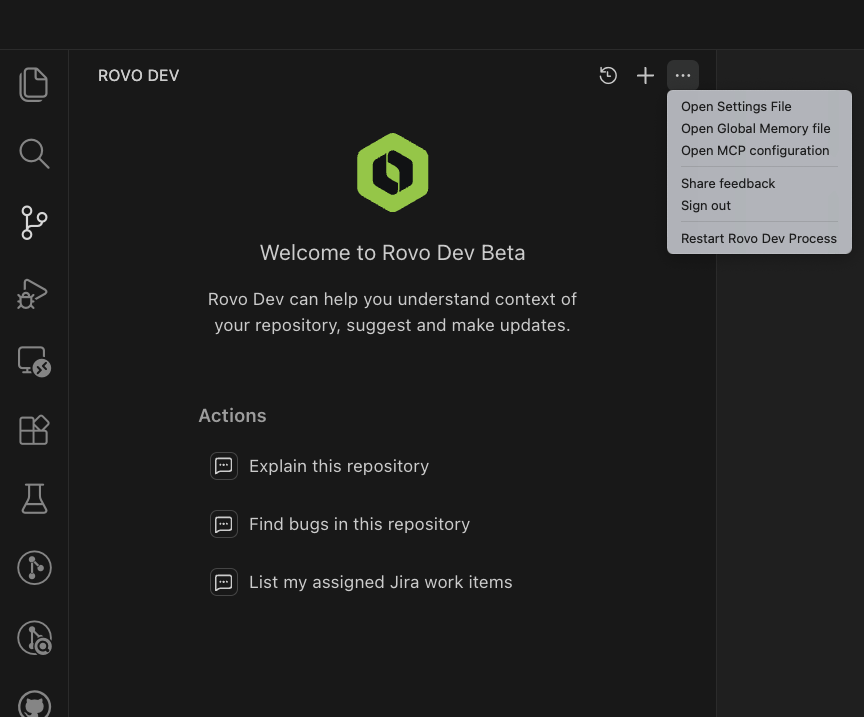Select Restart Rovo Dev Process

tap(759, 239)
